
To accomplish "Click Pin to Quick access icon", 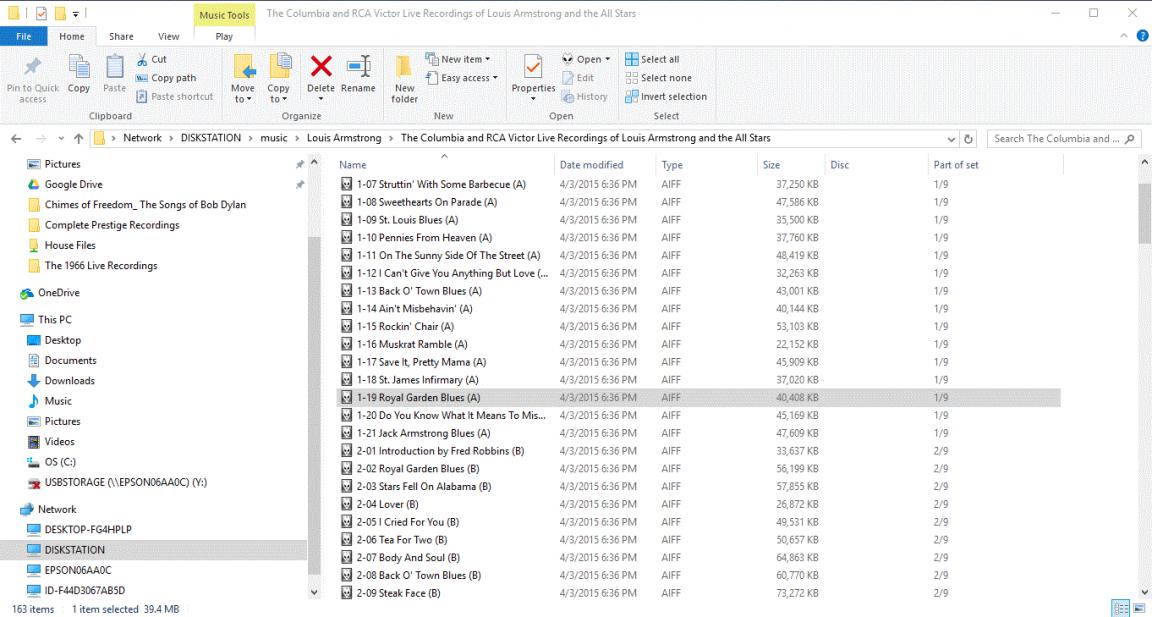I will (x=32, y=78).
